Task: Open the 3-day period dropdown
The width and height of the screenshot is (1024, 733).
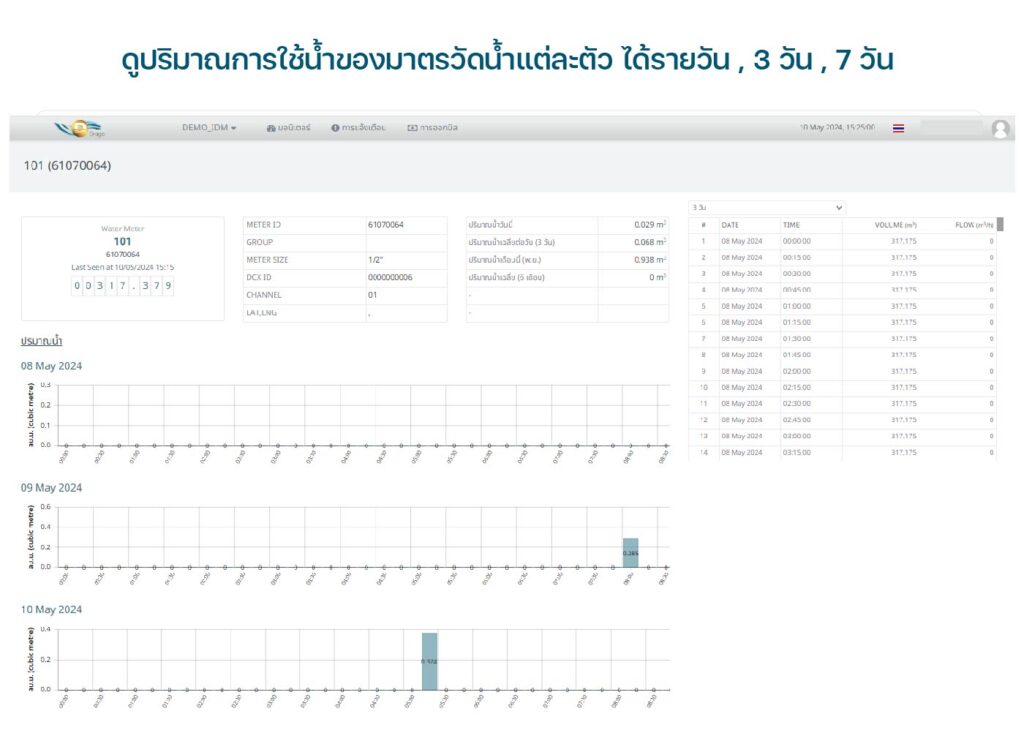Action: click(x=767, y=207)
